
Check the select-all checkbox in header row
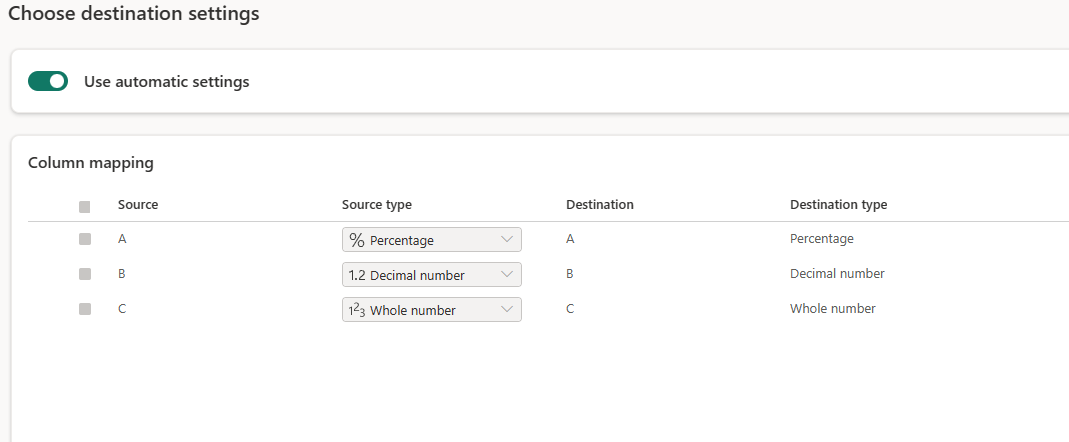[x=85, y=207]
